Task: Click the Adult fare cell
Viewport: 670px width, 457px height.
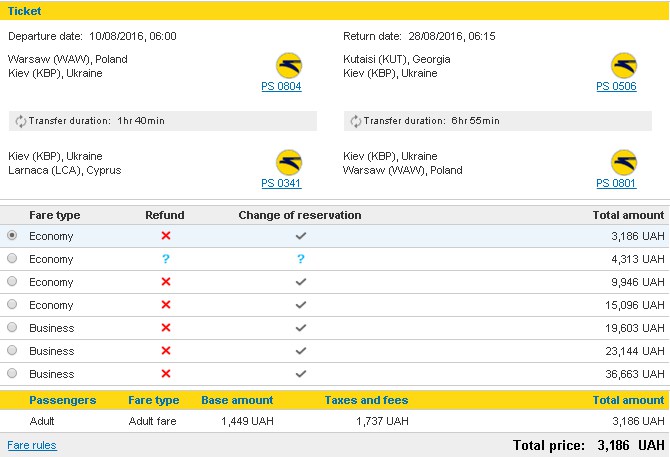Action: click(153, 422)
